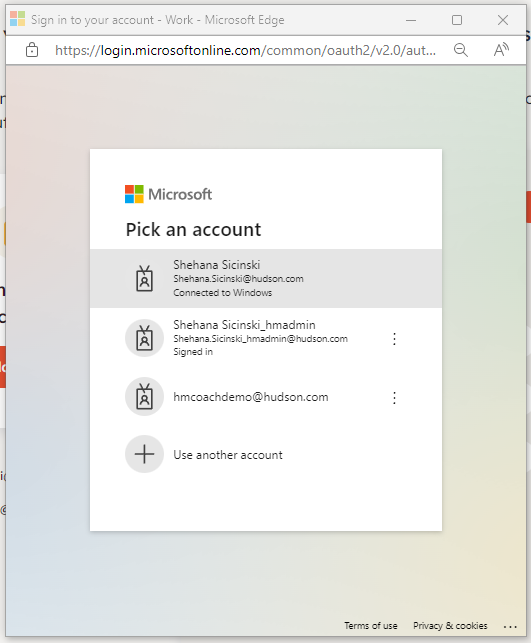This screenshot has height=643, width=531.
Task: Click the lock icon in address bar
Action: click(x=32, y=50)
